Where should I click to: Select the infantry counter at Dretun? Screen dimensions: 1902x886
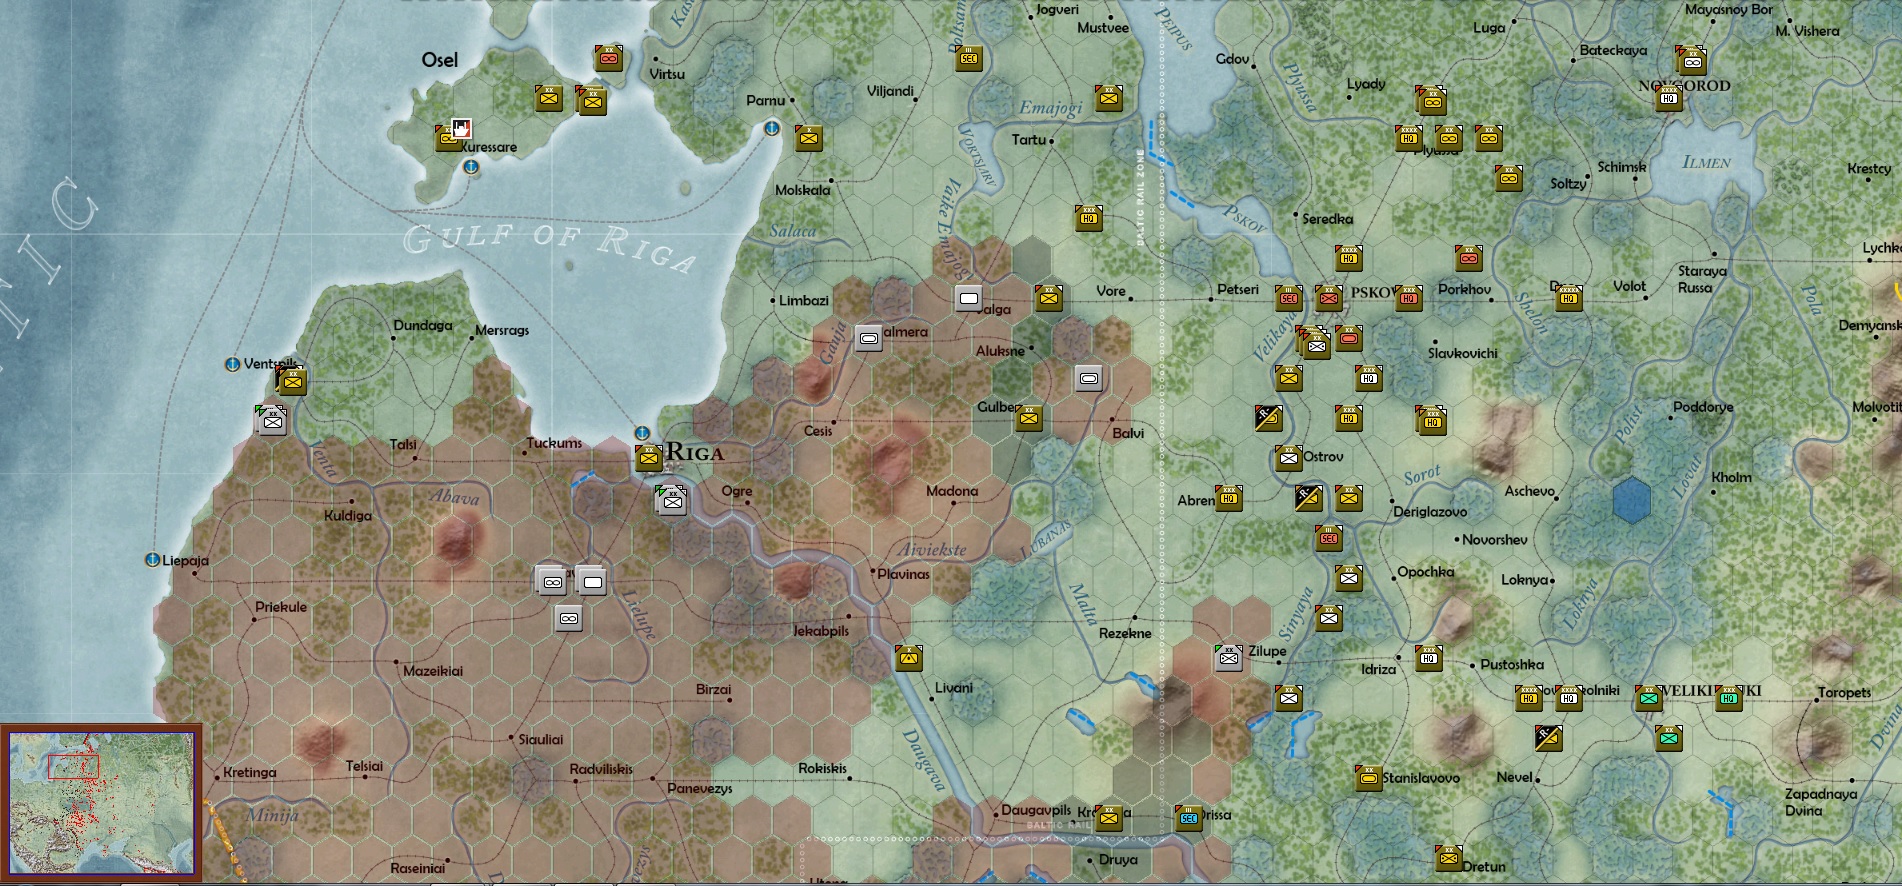[x=1448, y=857]
